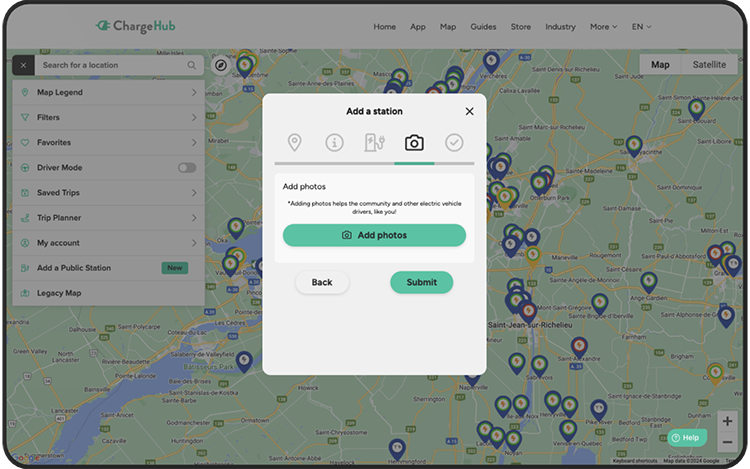
Task: Click the Filters funnel icon
Action: tap(25, 117)
